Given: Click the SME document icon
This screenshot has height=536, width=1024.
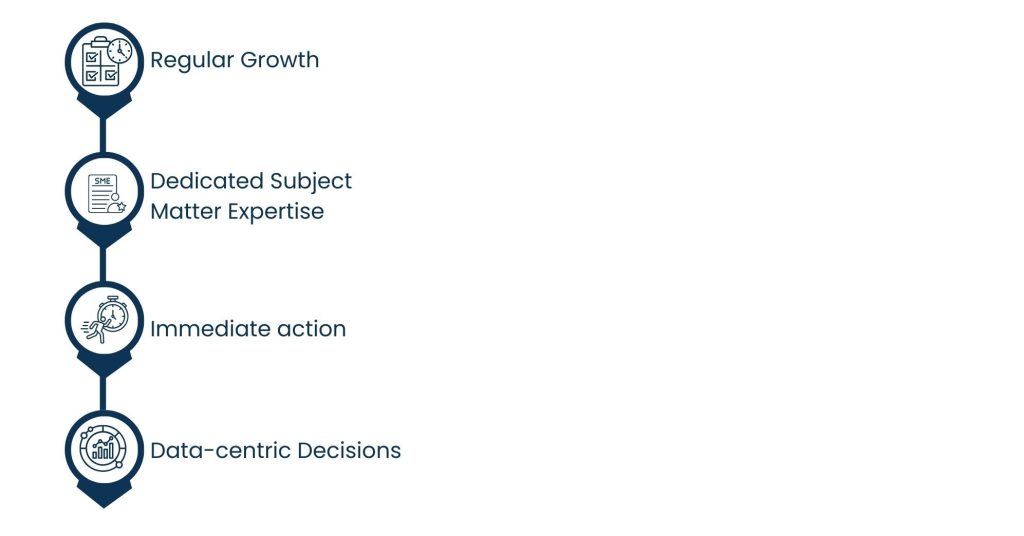Looking at the screenshot, I should [x=103, y=192].
